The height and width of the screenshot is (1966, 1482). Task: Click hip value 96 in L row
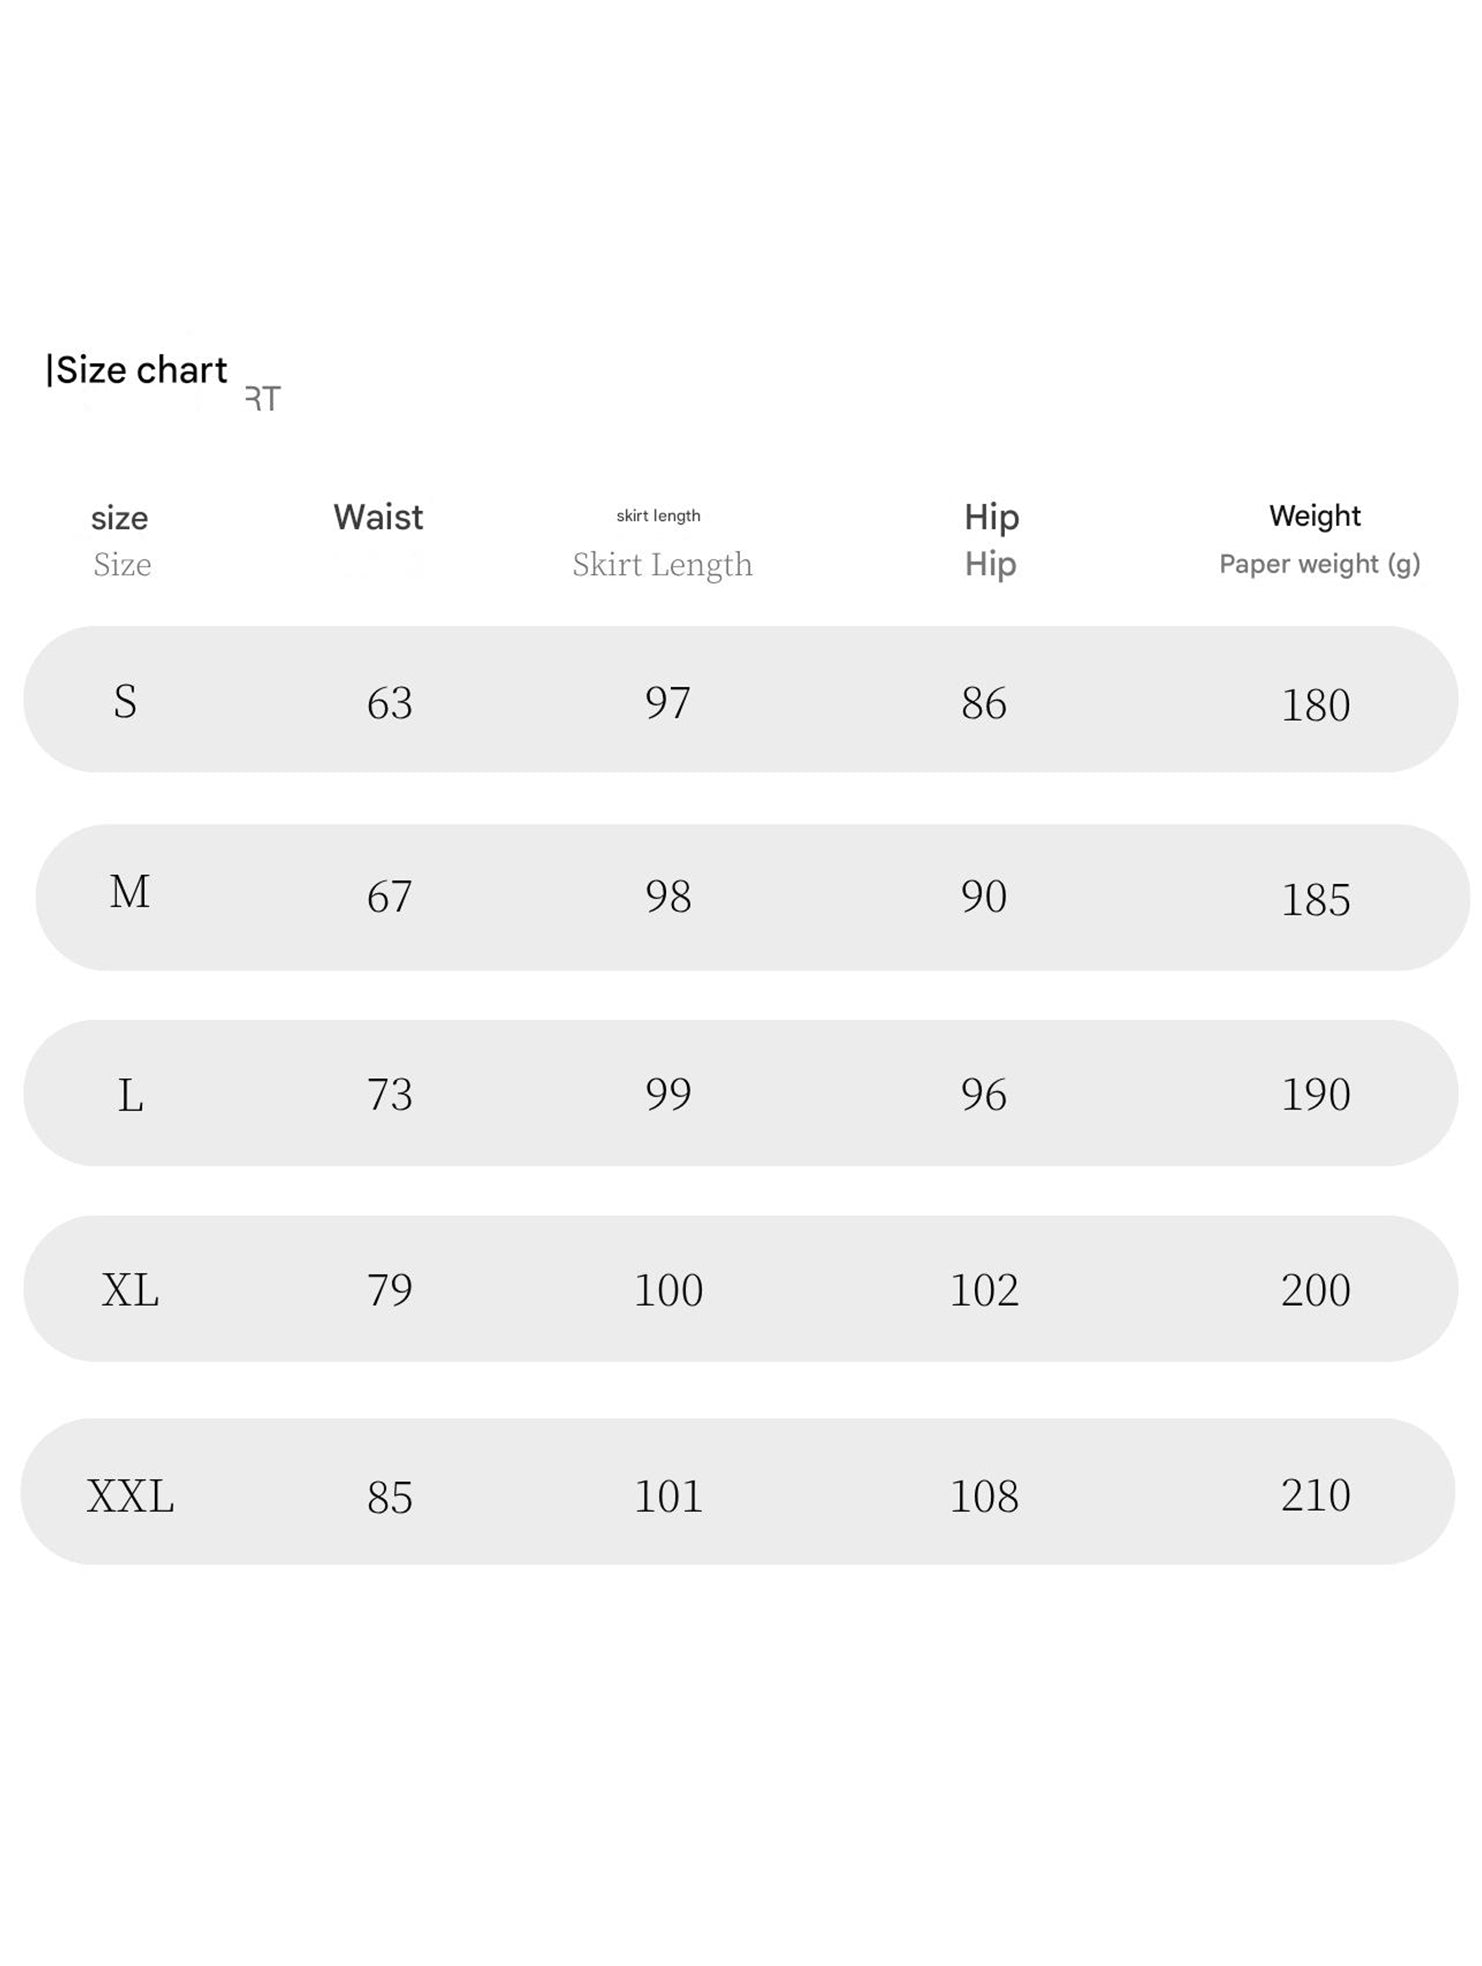pyautogui.click(x=984, y=1095)
